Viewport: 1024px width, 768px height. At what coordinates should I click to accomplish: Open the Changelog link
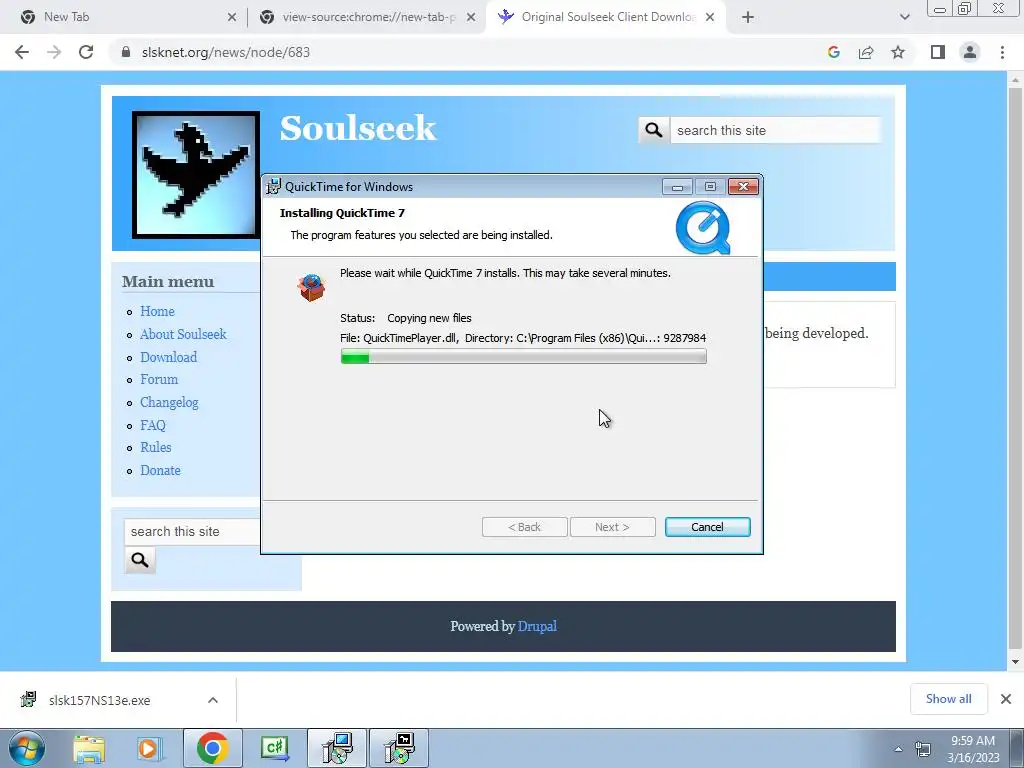tap(169, 402)
